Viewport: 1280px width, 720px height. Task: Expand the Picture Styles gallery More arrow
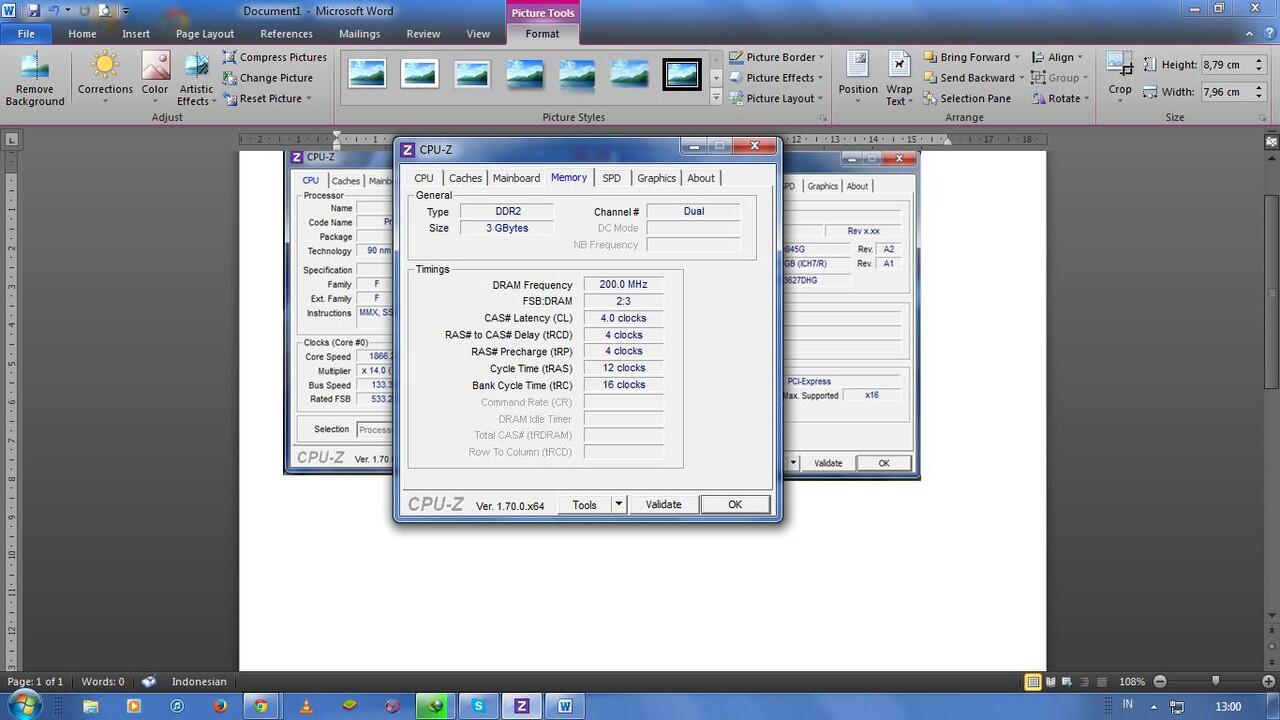pos(716,98)
